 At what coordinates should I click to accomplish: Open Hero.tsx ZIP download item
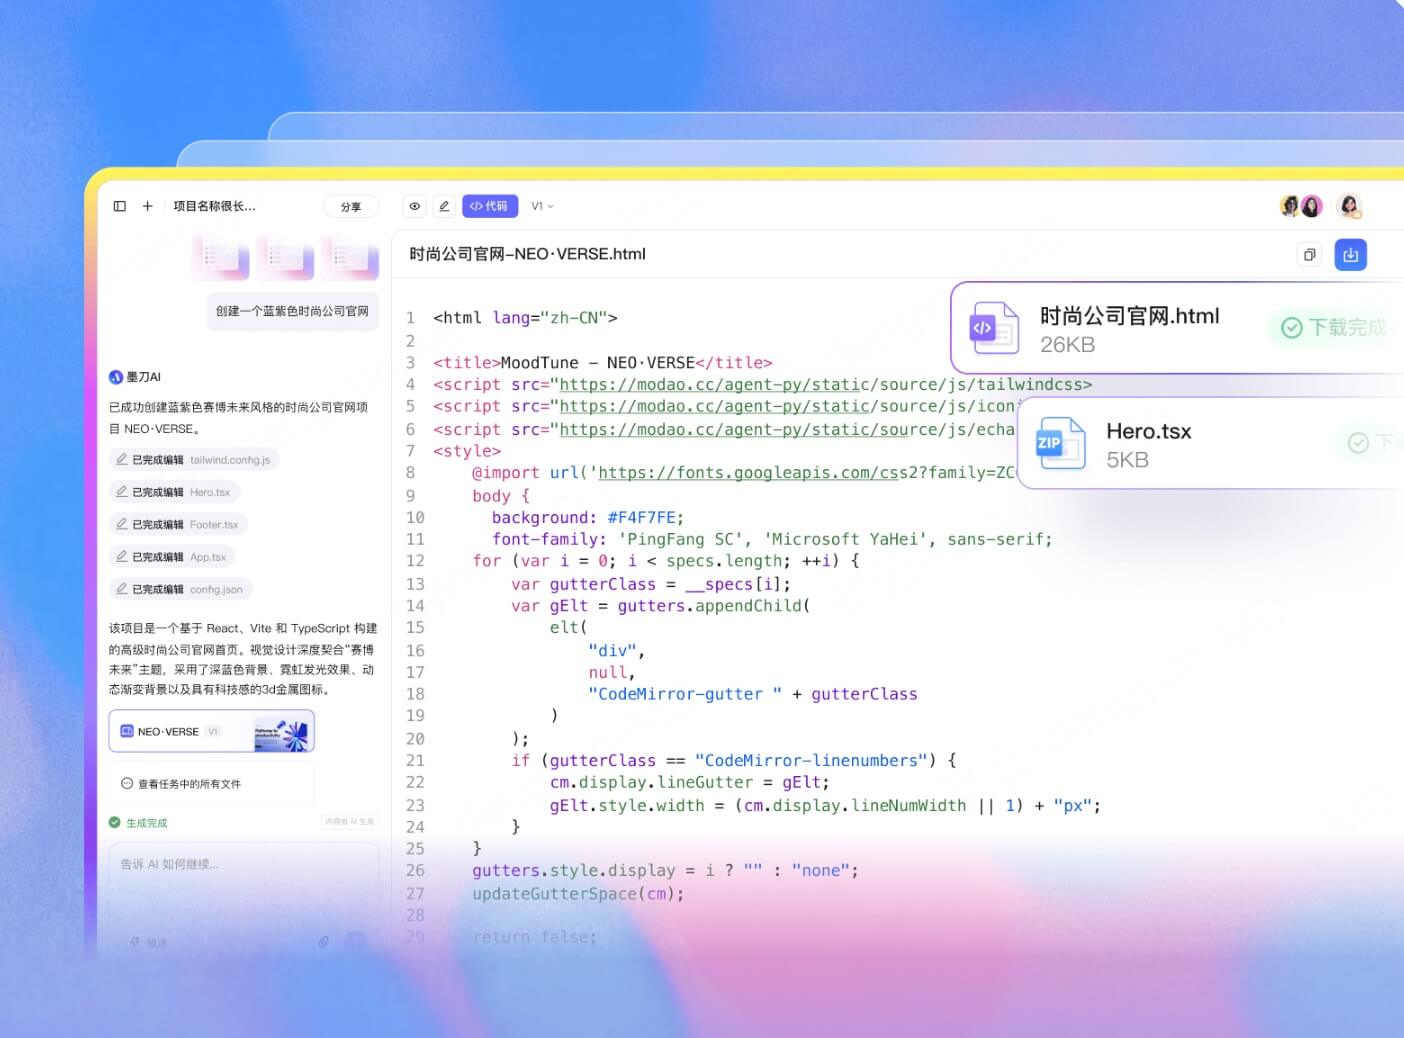tap(1211, 444)
